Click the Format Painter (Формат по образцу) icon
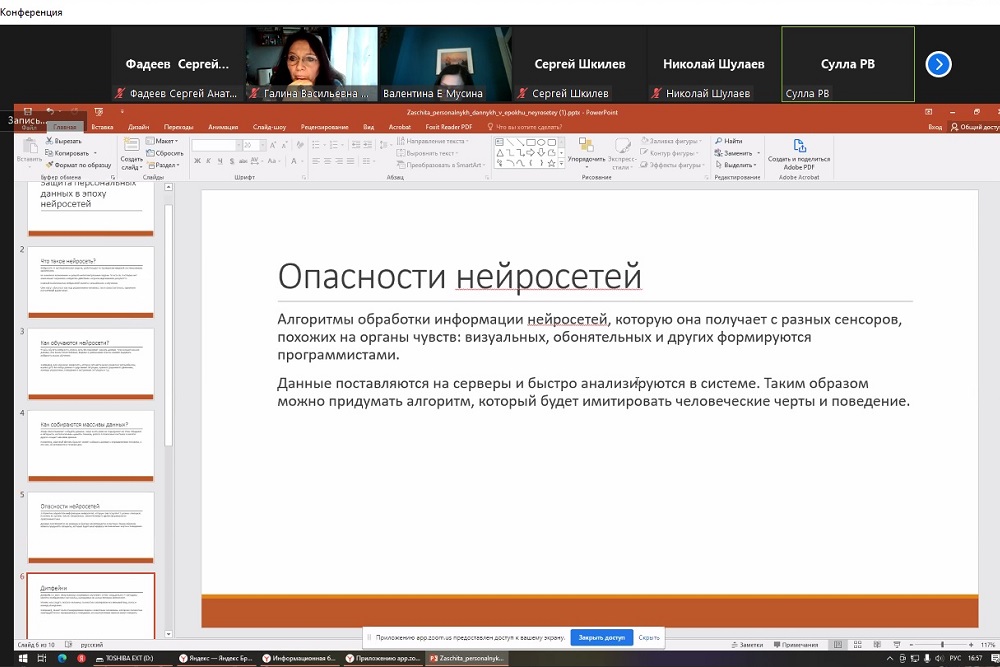This screenshot has height=667, width=1000. click(51, 165)
